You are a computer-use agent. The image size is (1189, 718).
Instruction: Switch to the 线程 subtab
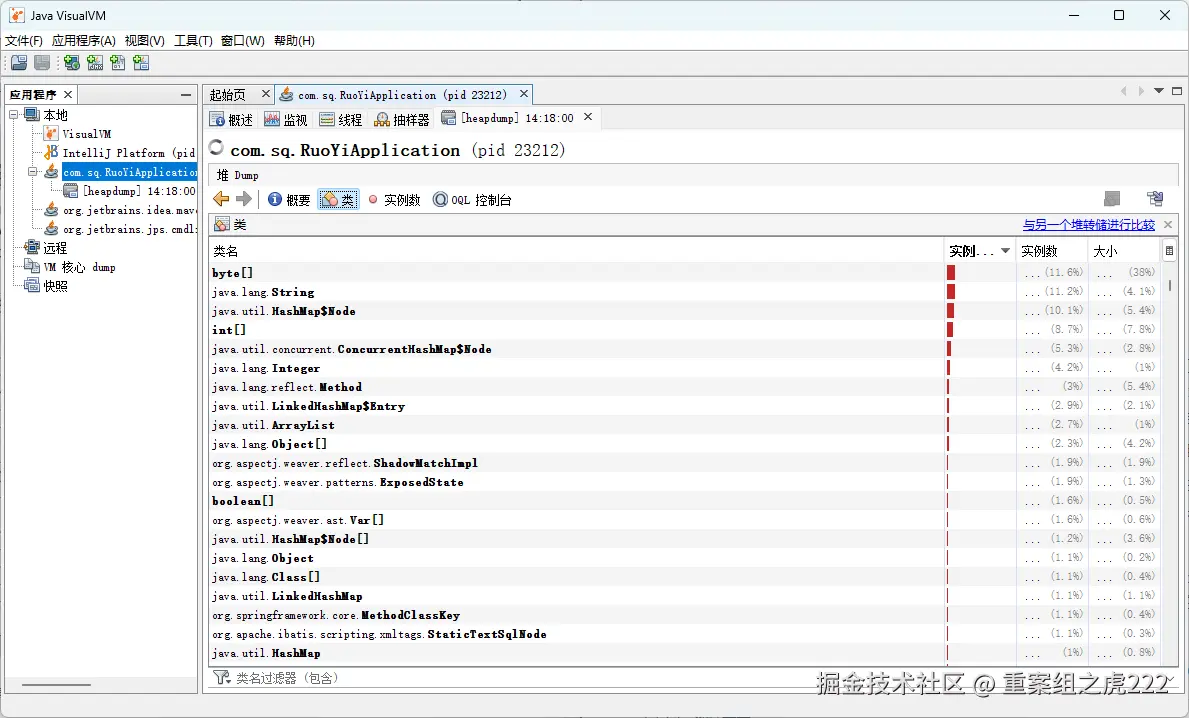click(x=340, y=119)
